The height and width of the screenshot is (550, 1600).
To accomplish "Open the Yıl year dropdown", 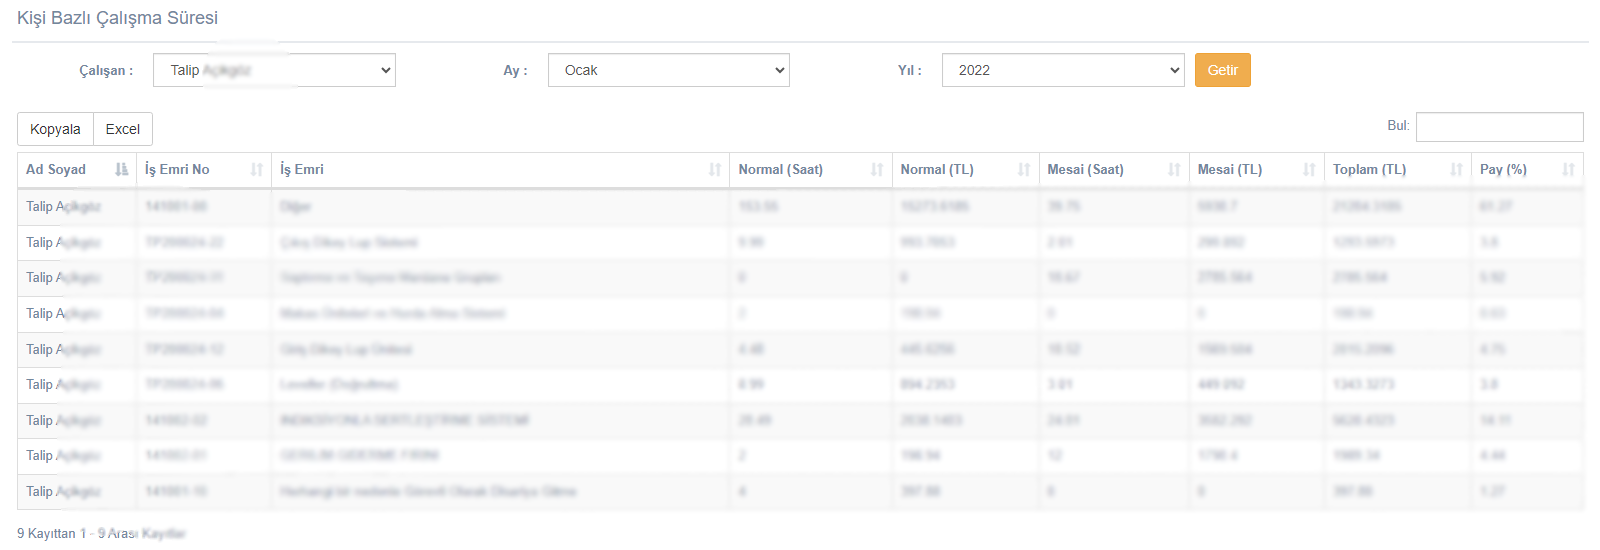I will 1062,70.
